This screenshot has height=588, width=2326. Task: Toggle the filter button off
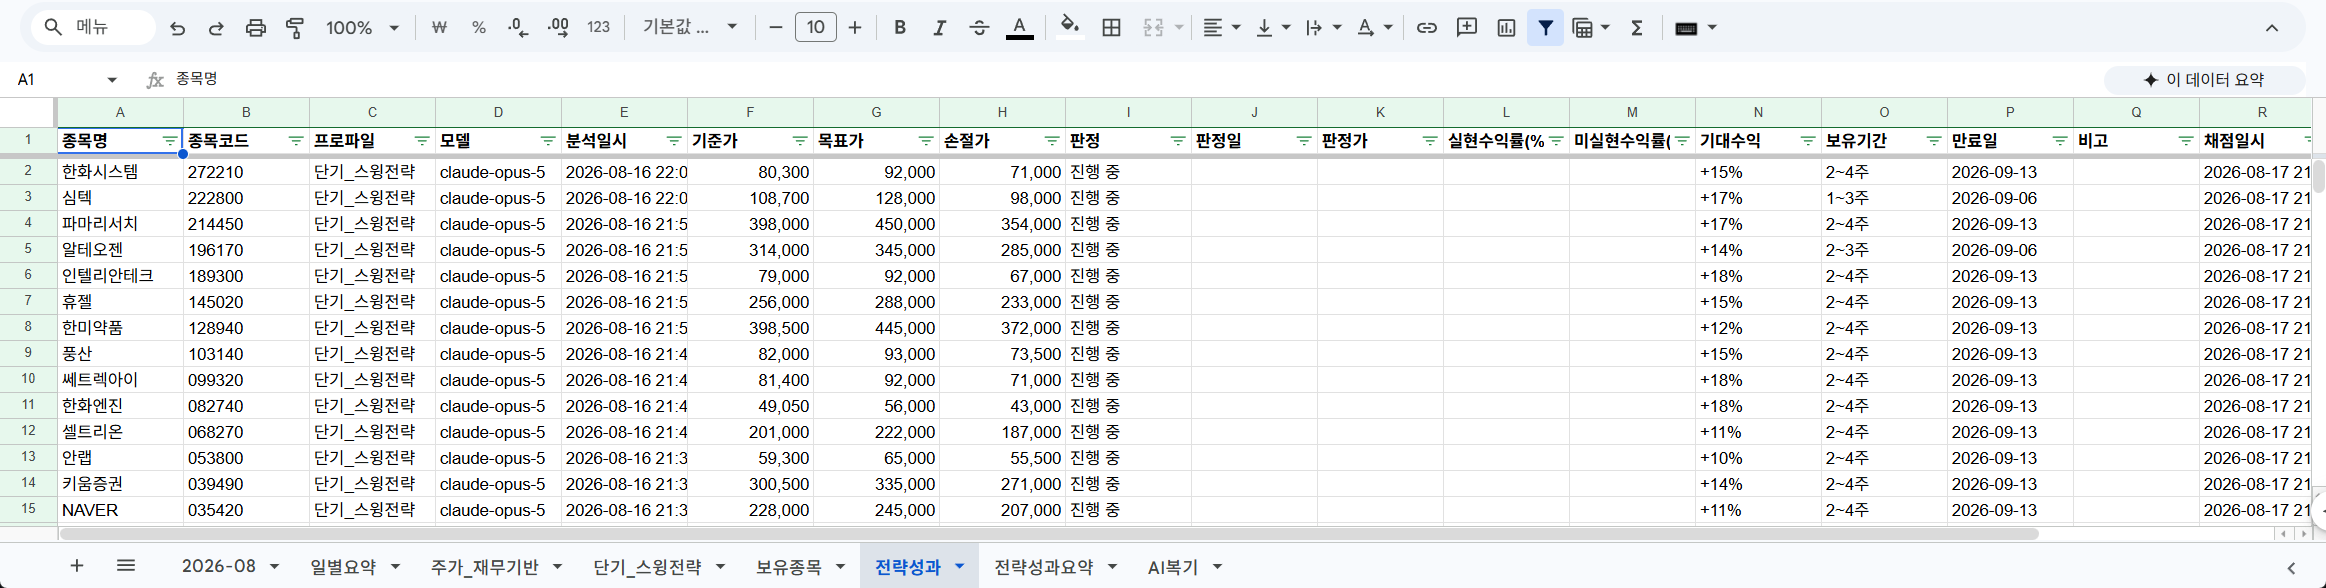coord(1546,28)
